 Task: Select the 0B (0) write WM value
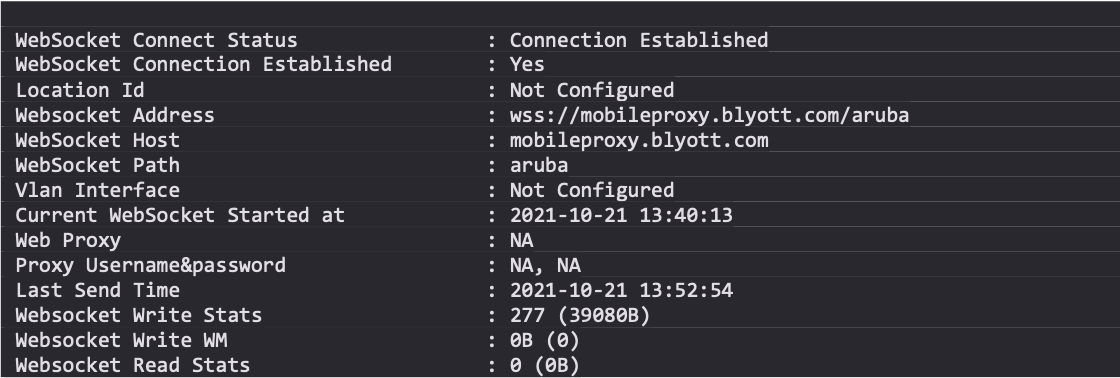[544, 340]
